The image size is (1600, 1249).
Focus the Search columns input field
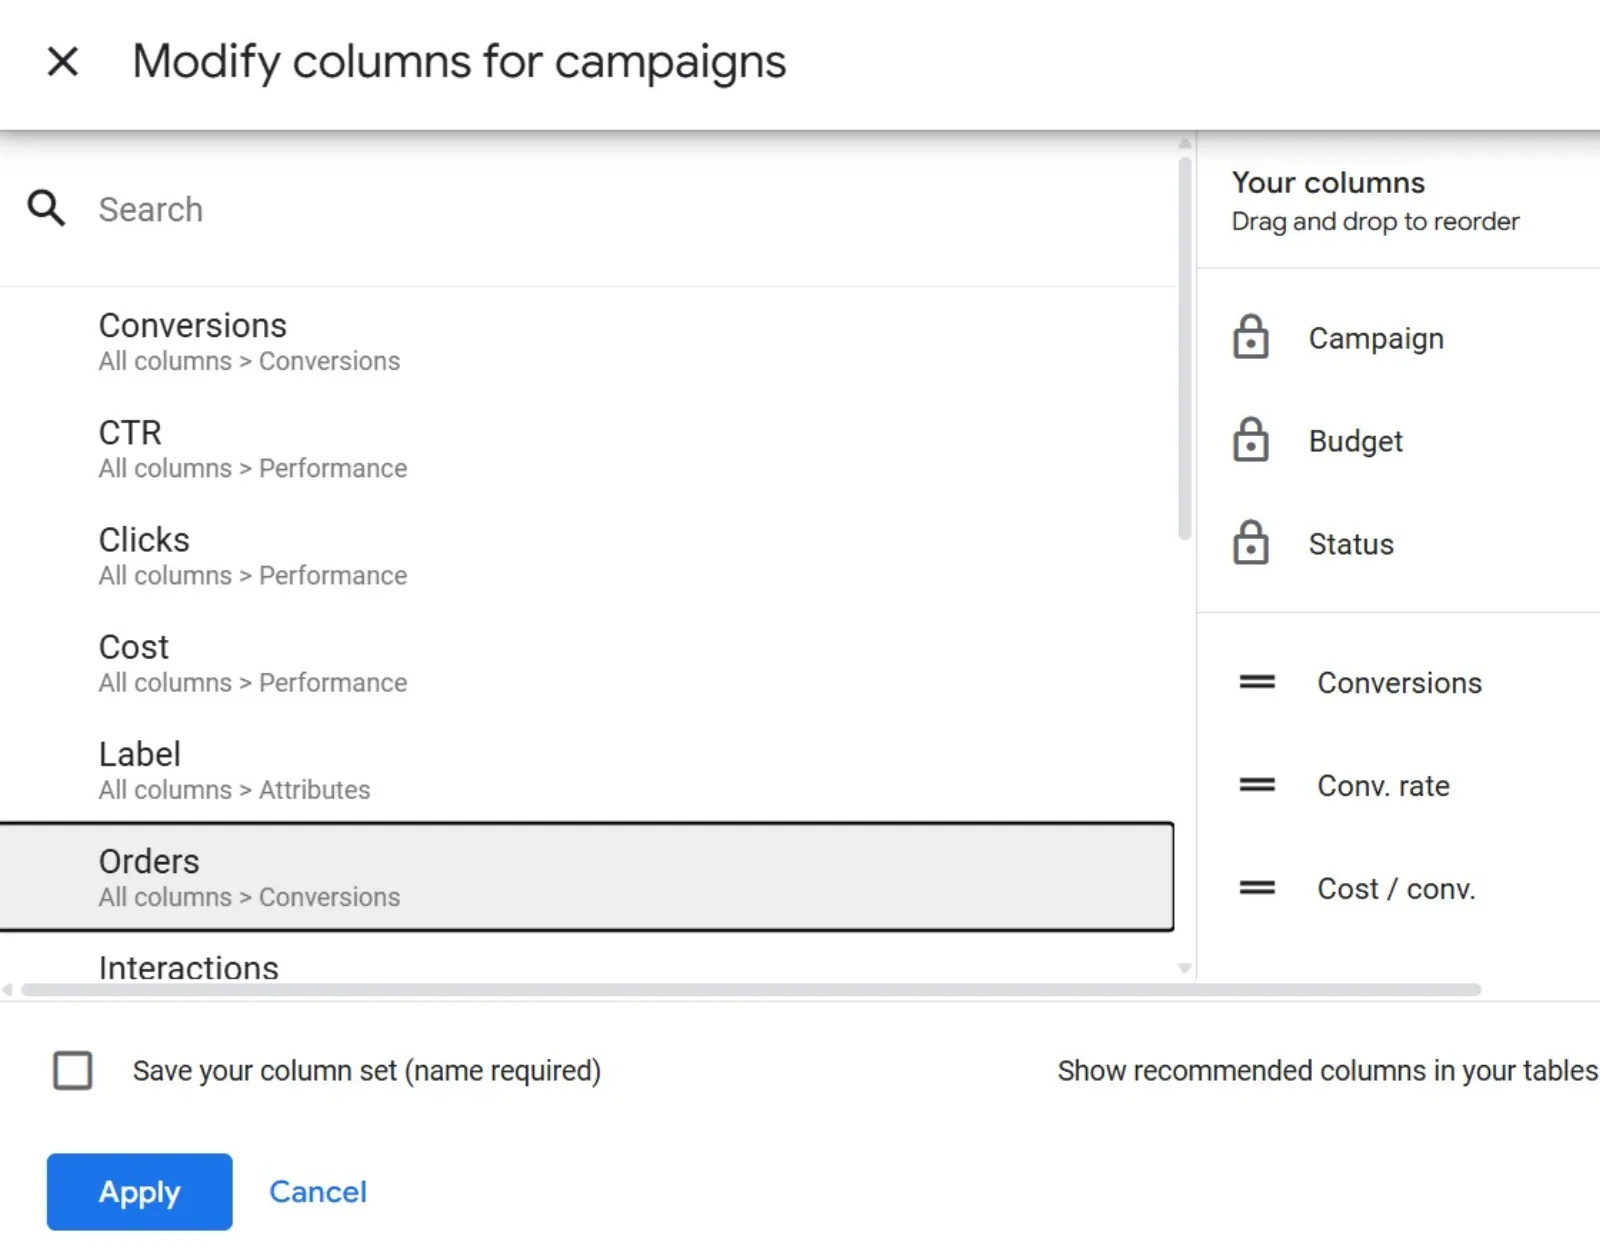[x=630, y=210]
